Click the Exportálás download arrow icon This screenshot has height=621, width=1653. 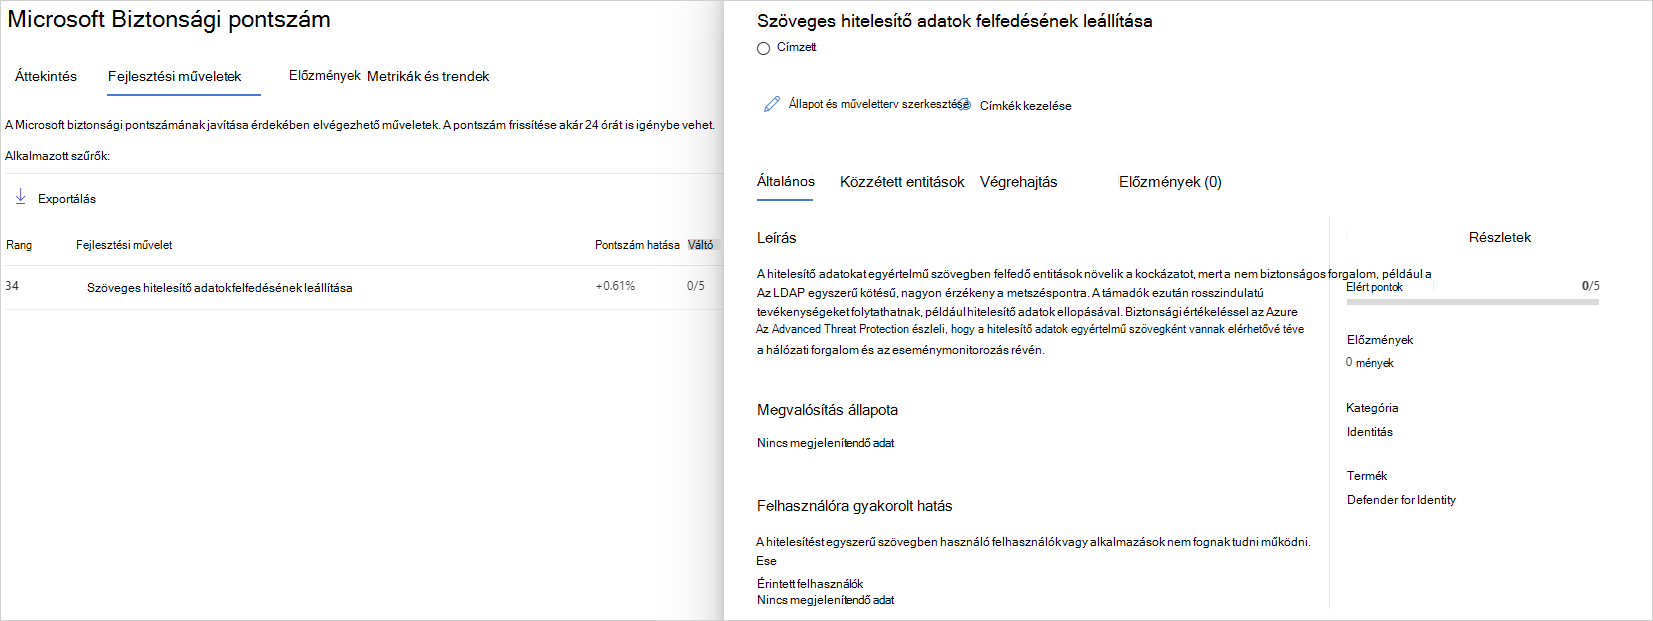[20, 197]
